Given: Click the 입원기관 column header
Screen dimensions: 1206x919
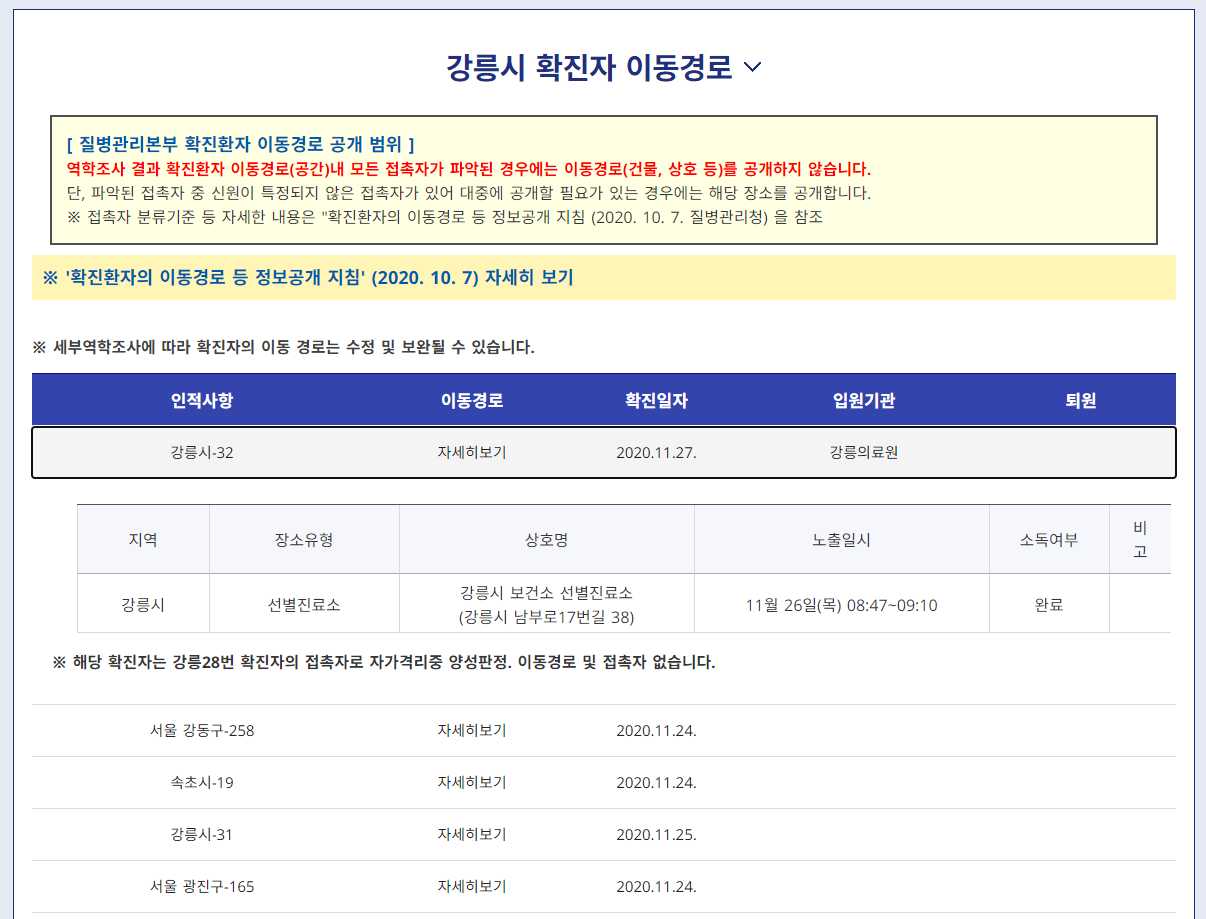Looking at the screenshot, I should pyautogui.click(x=864, y=401).
